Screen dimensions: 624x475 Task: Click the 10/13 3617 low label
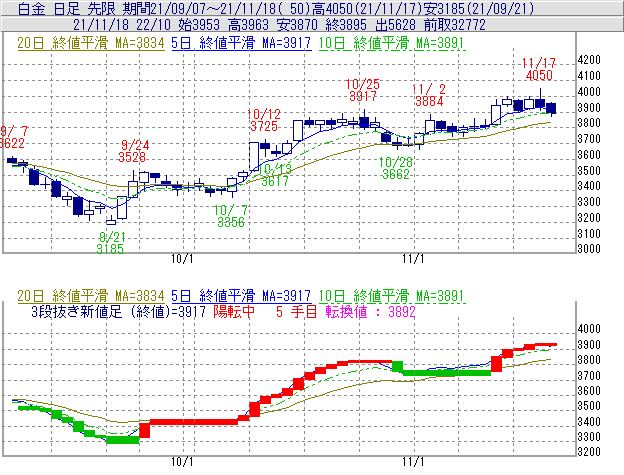coord(275,175)
